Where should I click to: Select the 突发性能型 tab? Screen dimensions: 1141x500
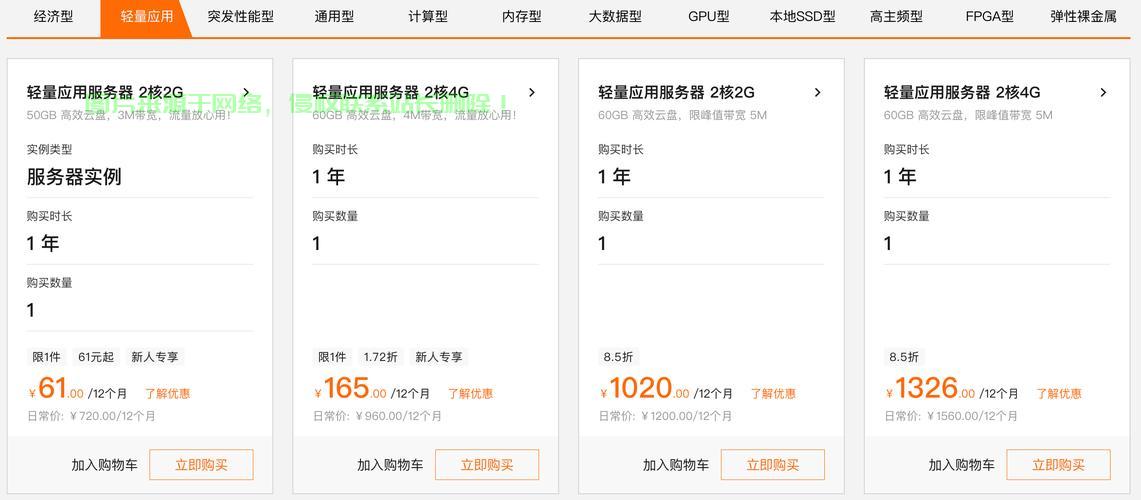point(240,17)
